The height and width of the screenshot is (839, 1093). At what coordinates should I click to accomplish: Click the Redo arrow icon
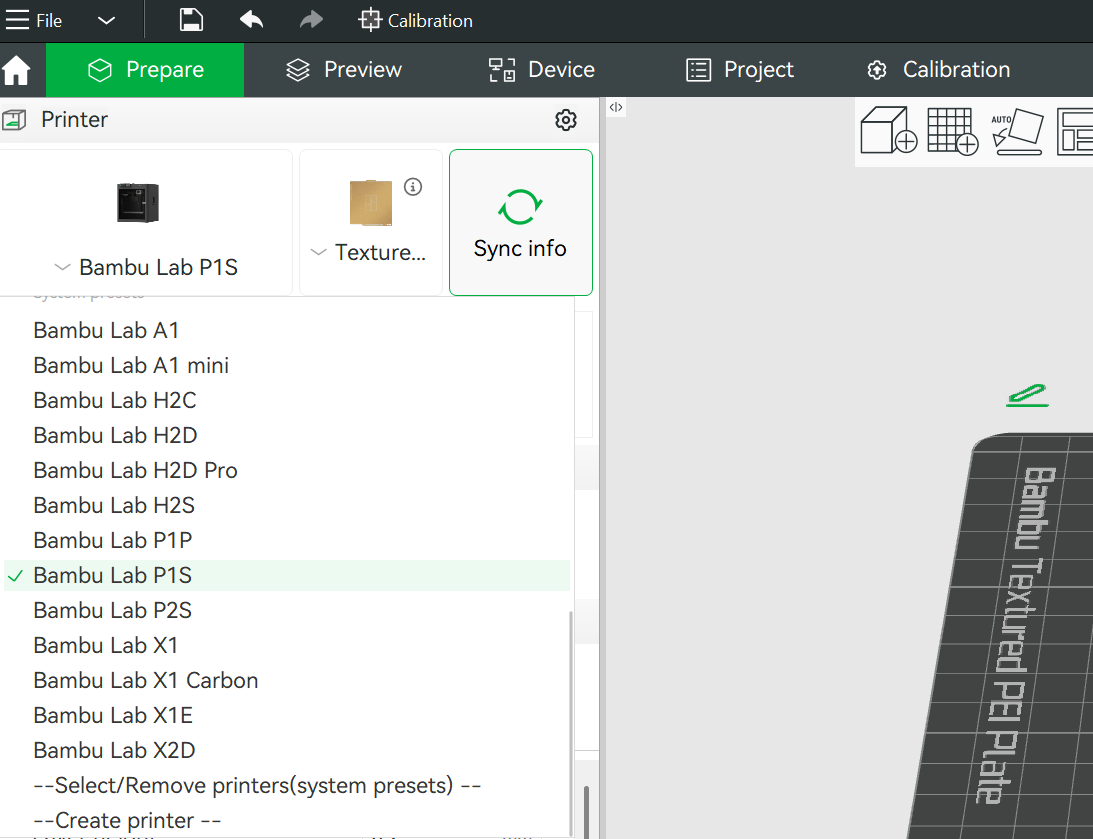click(311, 20)
